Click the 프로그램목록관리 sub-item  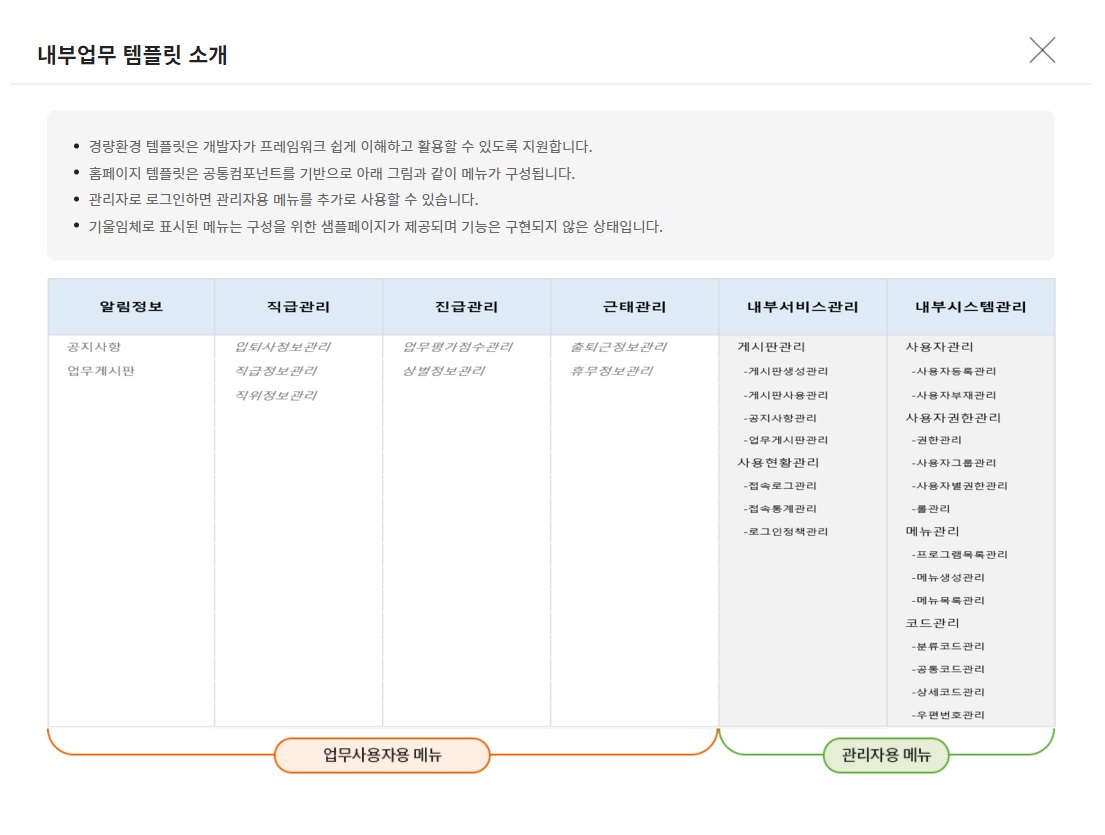click(960, 555)
